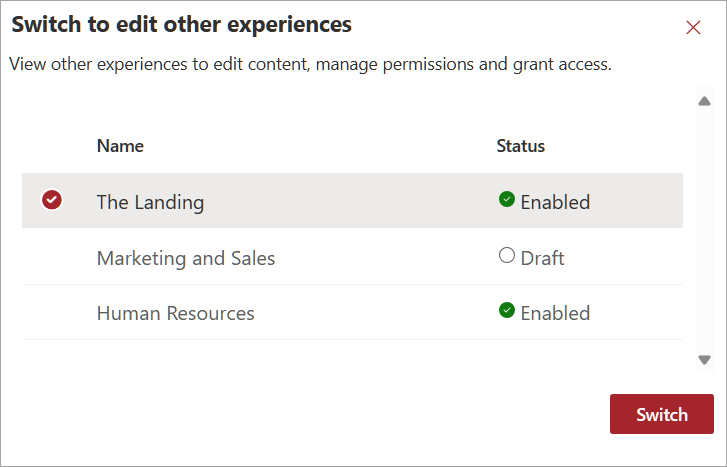Click the scrollbar up arrow
Image resolution: width=727 pixels, height=467 pixels.
pyautogui.click(x=704, y=101)
